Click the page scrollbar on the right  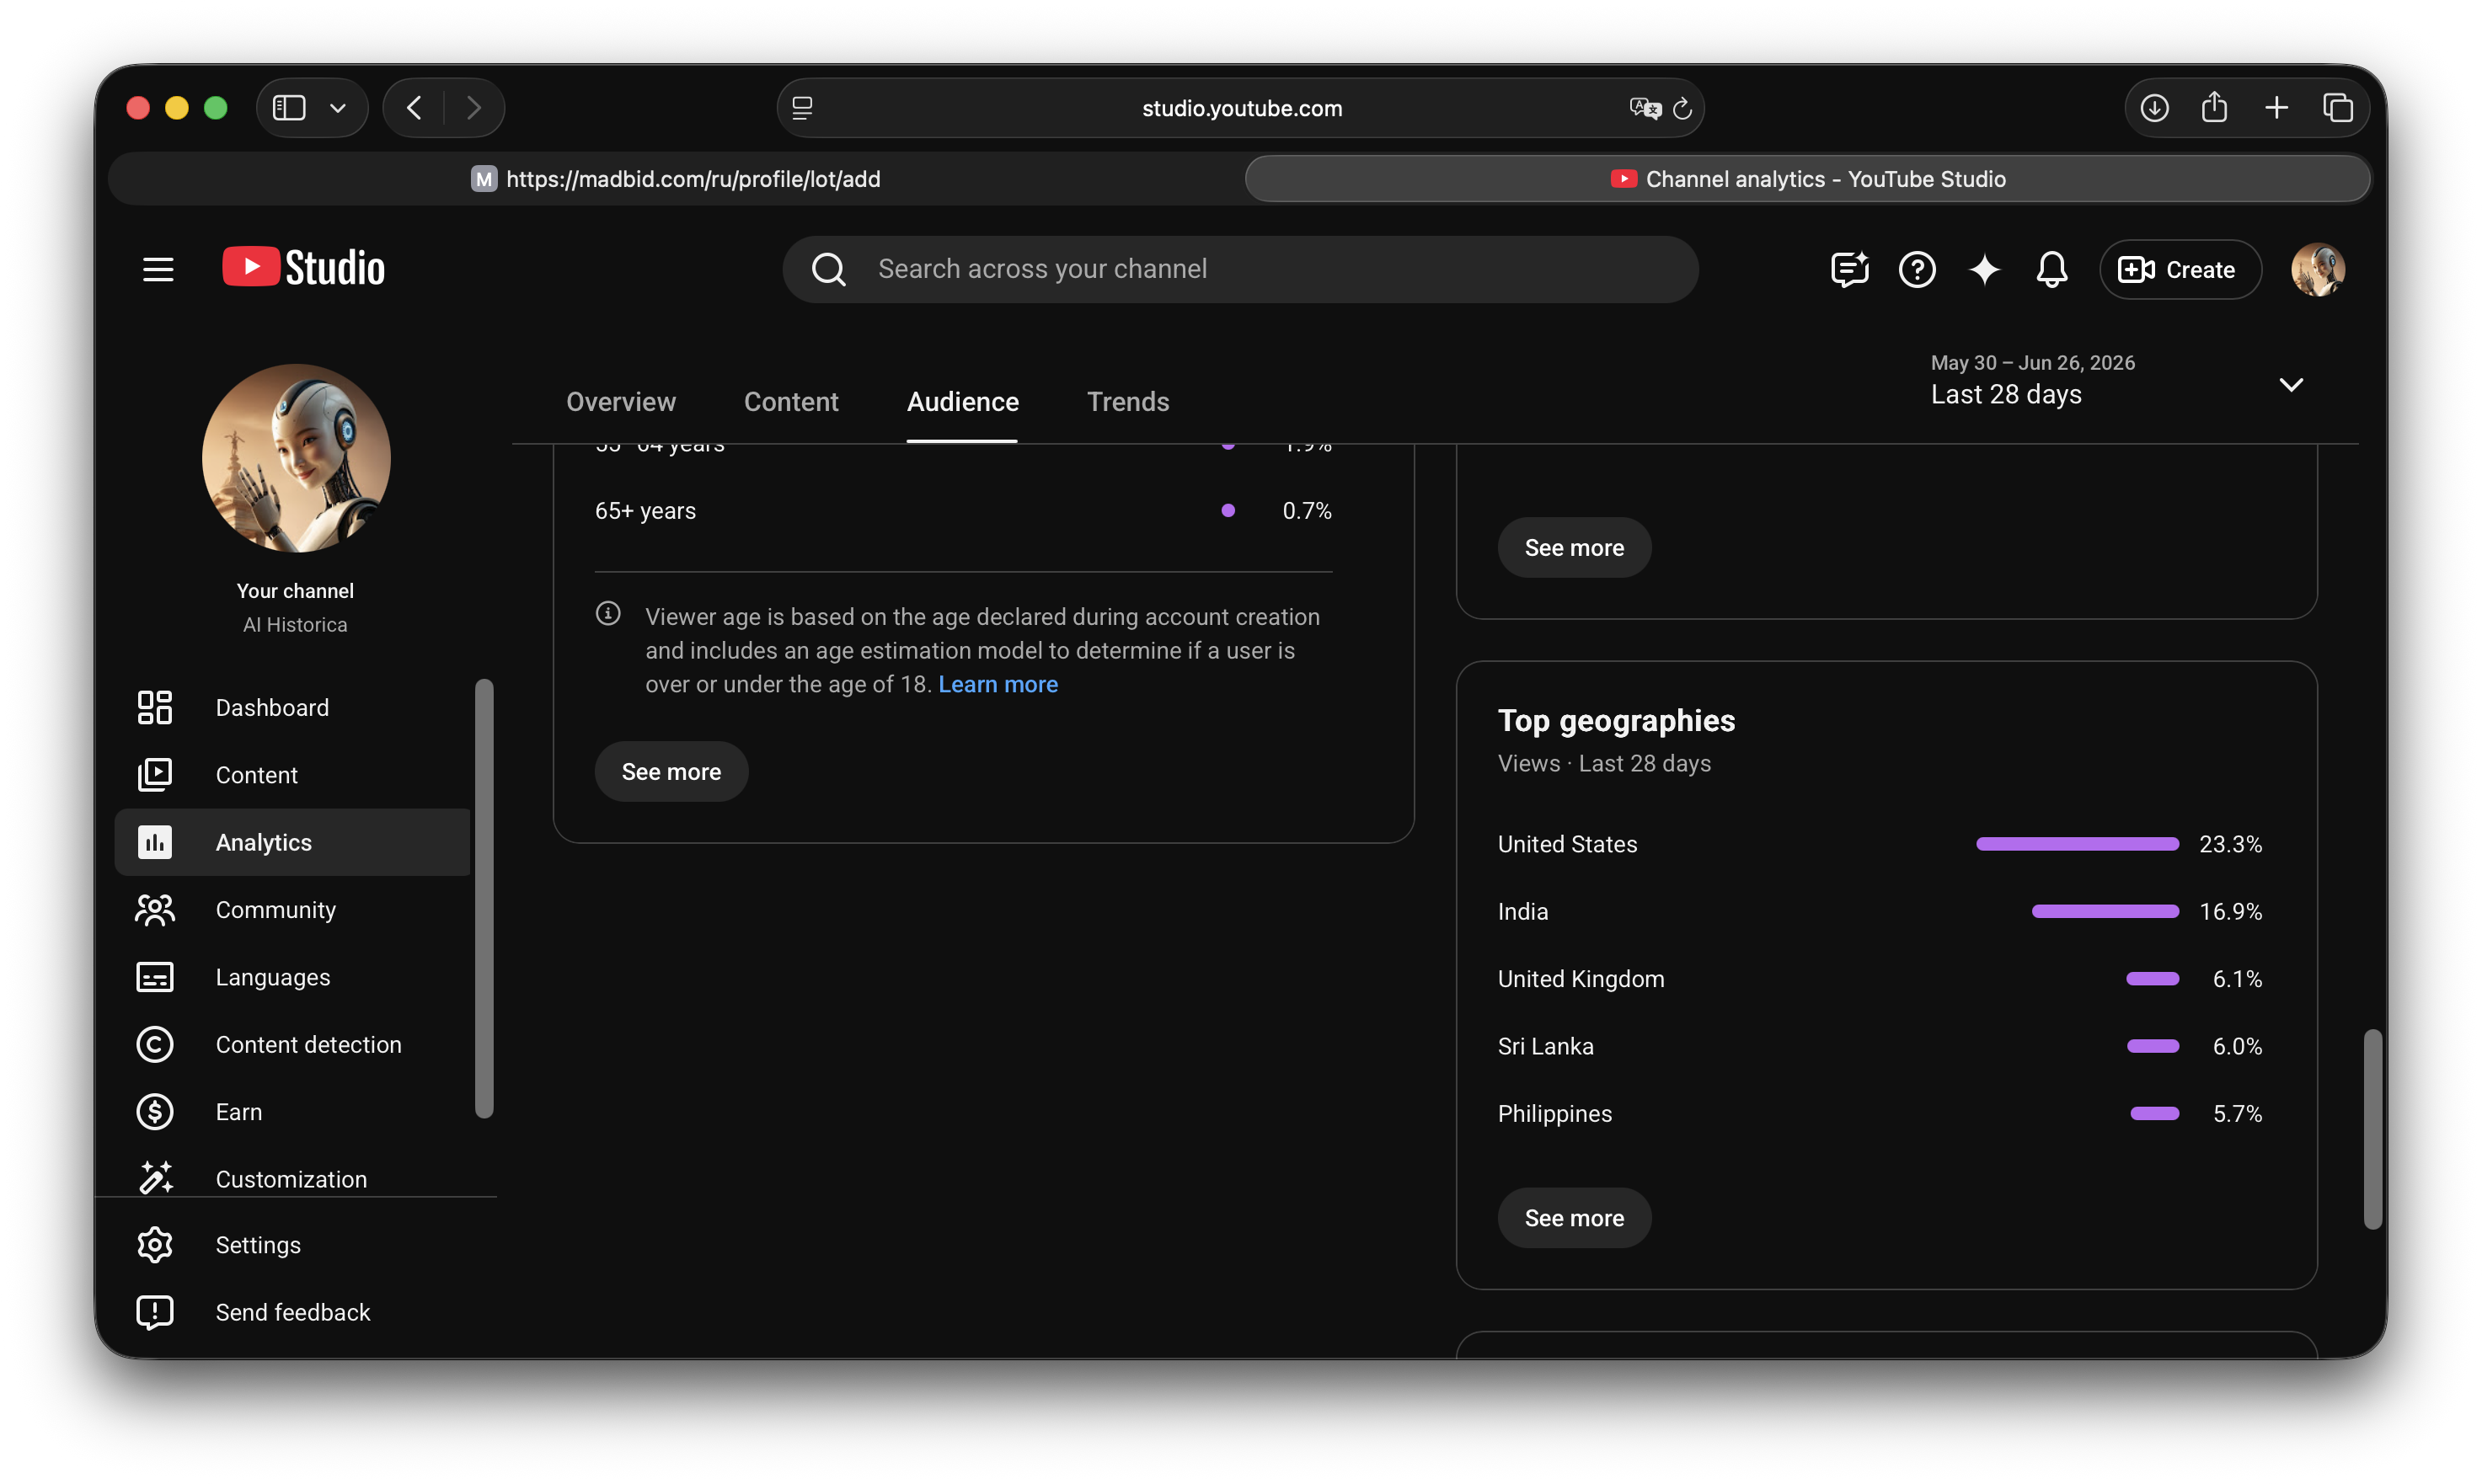click(x=2372, y=1128)
